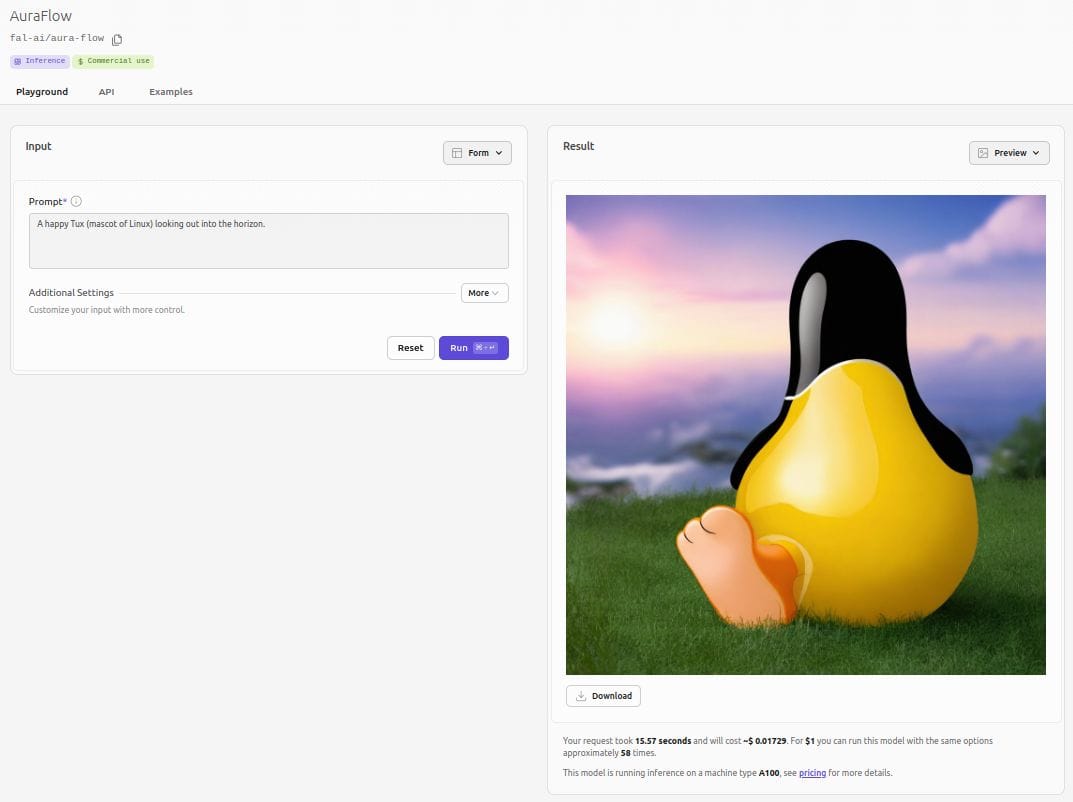This screenshot has width=1073, height=802.
Task: Select the Playground tab
Action: pyautogui.click(x=41, y=91)
